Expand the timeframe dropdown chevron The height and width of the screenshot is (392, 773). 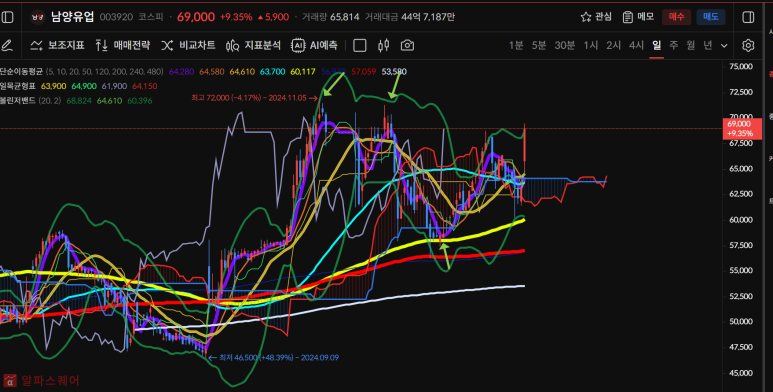724,46
